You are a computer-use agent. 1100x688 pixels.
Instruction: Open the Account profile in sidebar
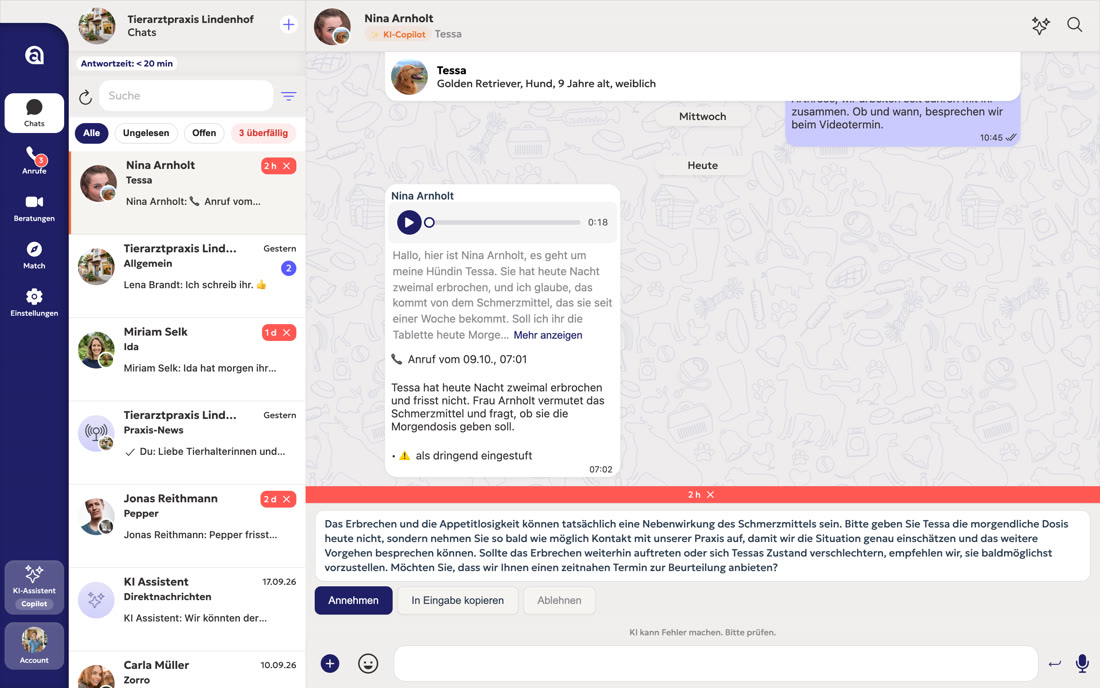click(34, 645)
